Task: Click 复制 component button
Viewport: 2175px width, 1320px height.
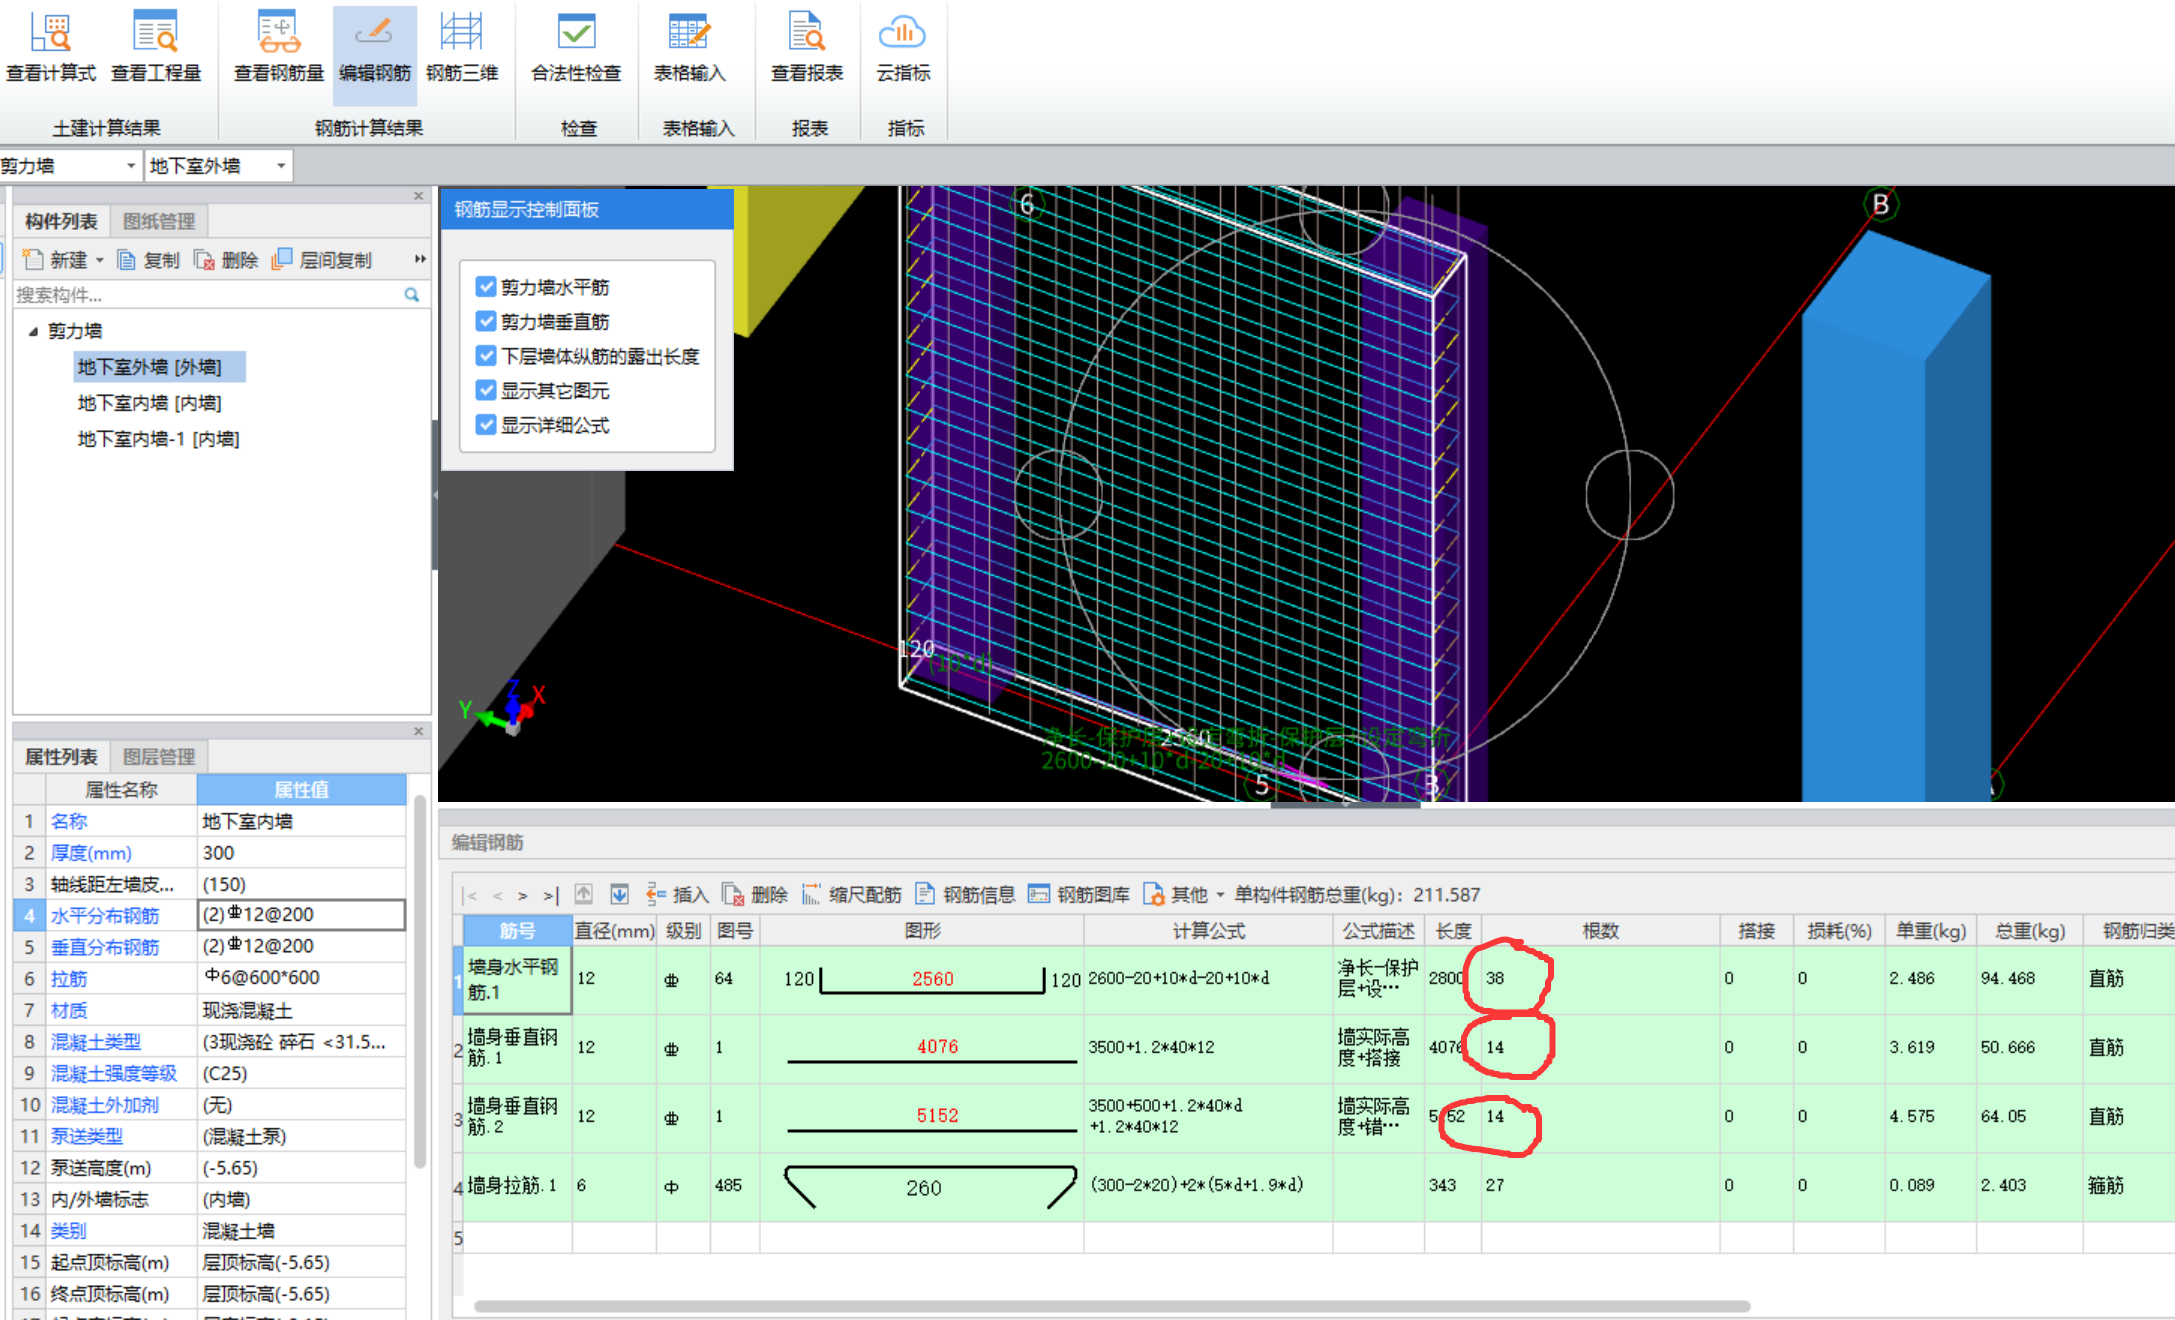Action: point(149,260)
